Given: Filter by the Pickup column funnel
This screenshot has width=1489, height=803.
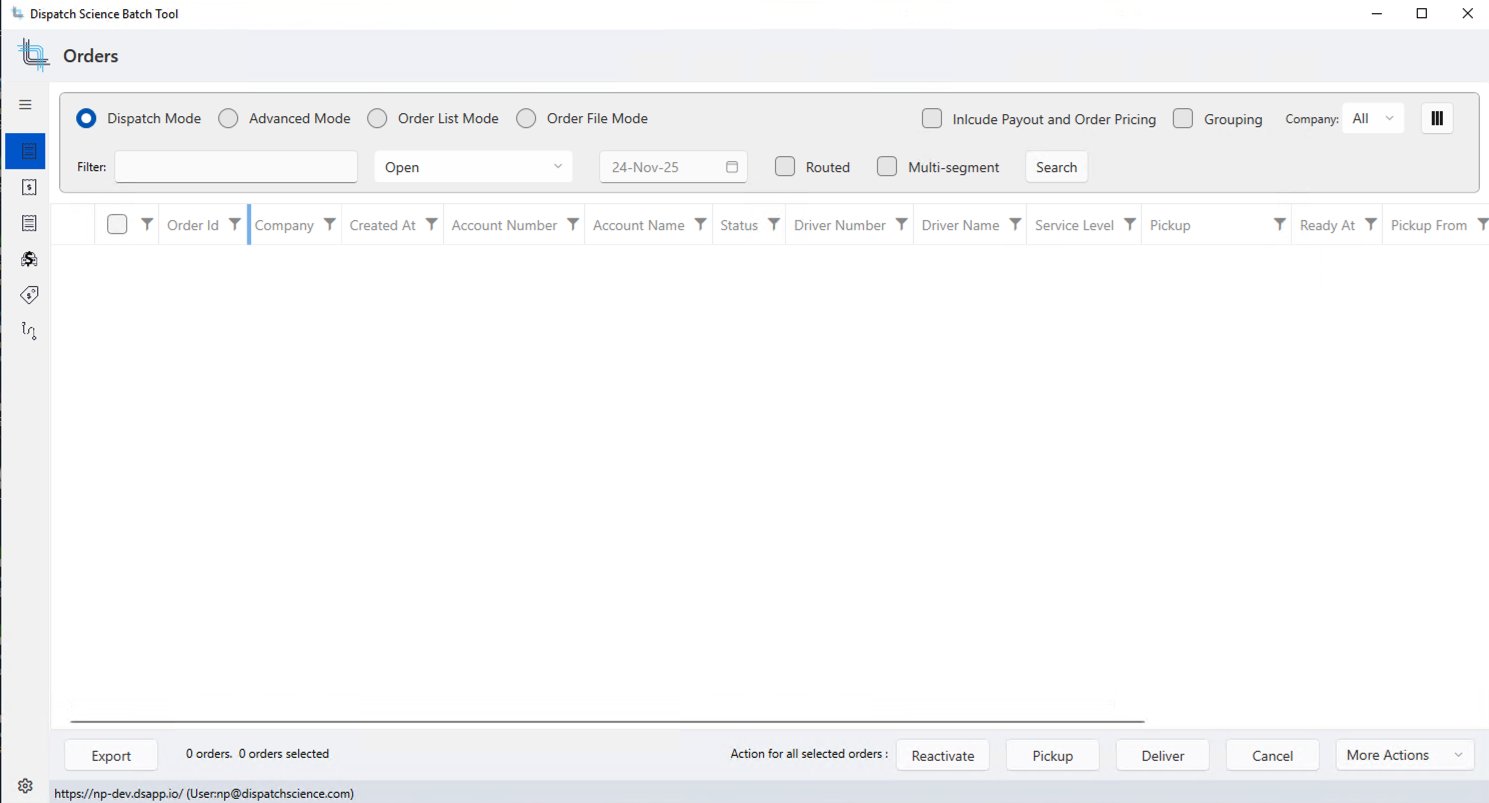Looking at the screenshot, I should pyautogui.click(x=1279, y=225).
